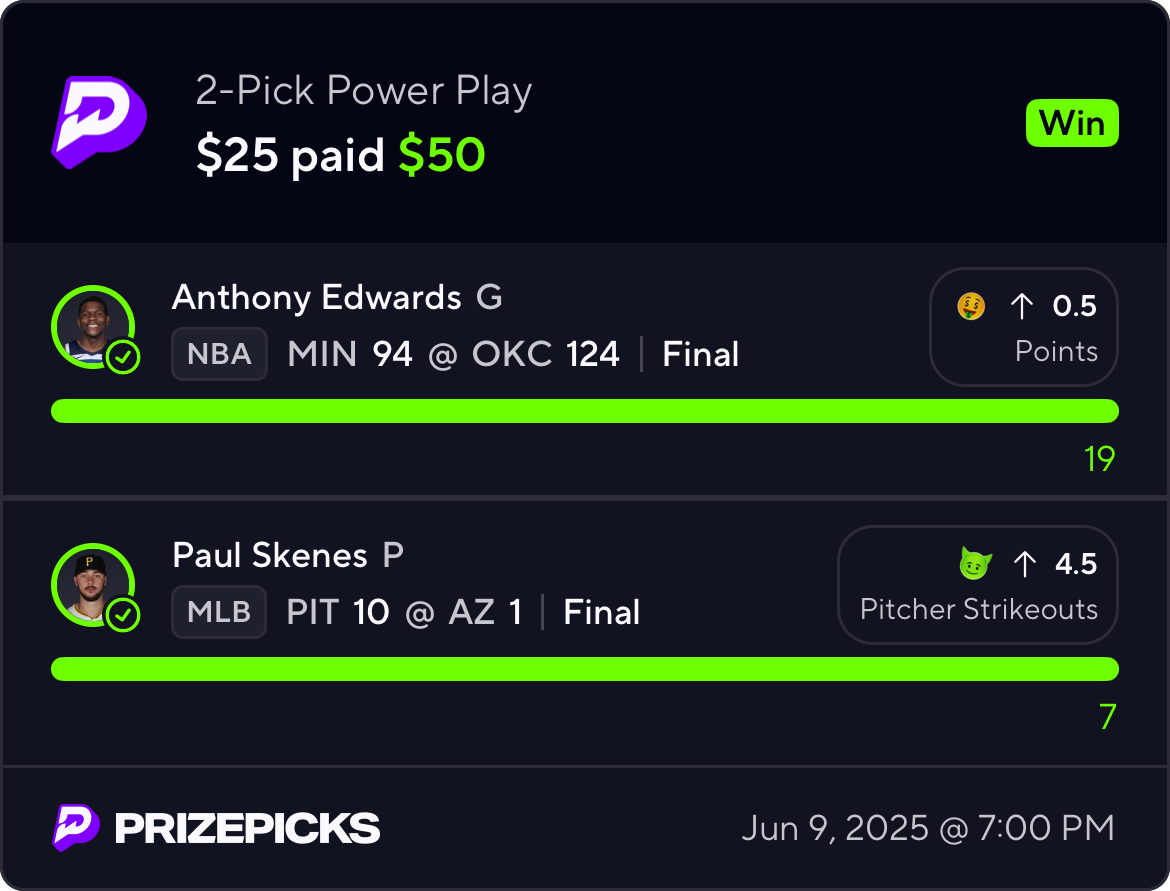Click Anthony Edwards green progress bar

pos(584,411)
